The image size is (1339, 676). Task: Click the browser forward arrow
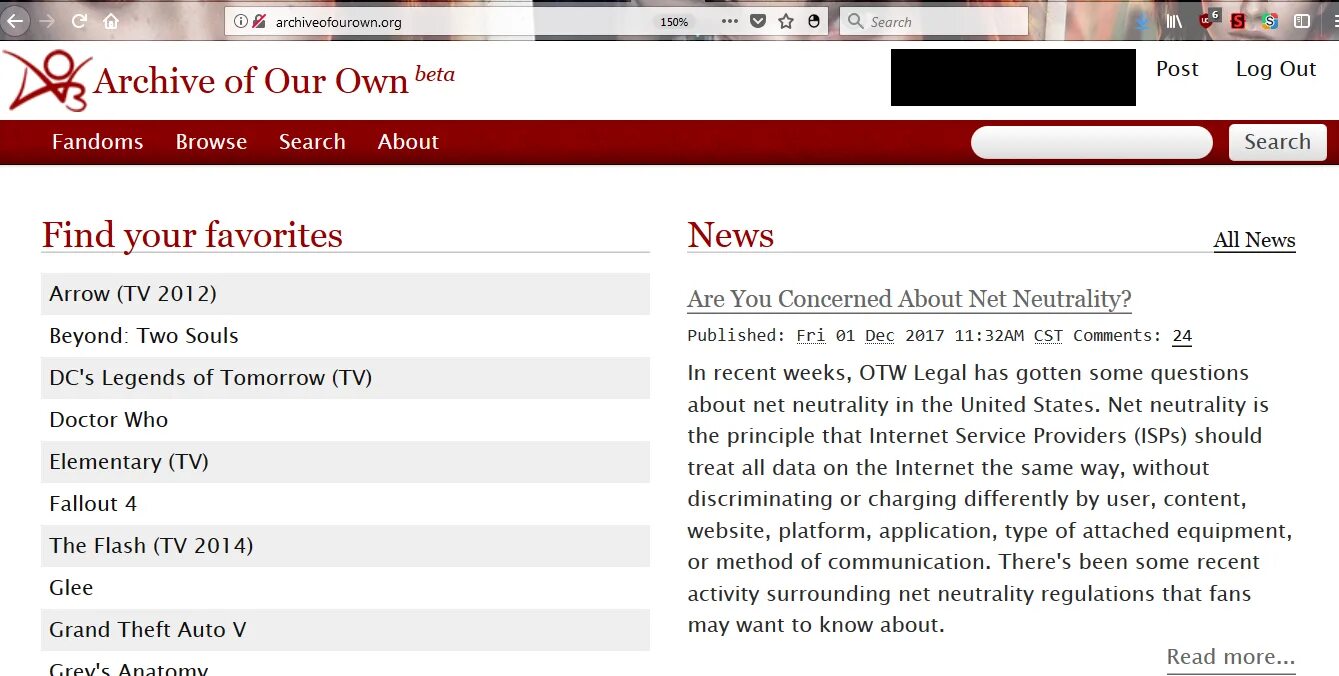click(x=47, y=21)
